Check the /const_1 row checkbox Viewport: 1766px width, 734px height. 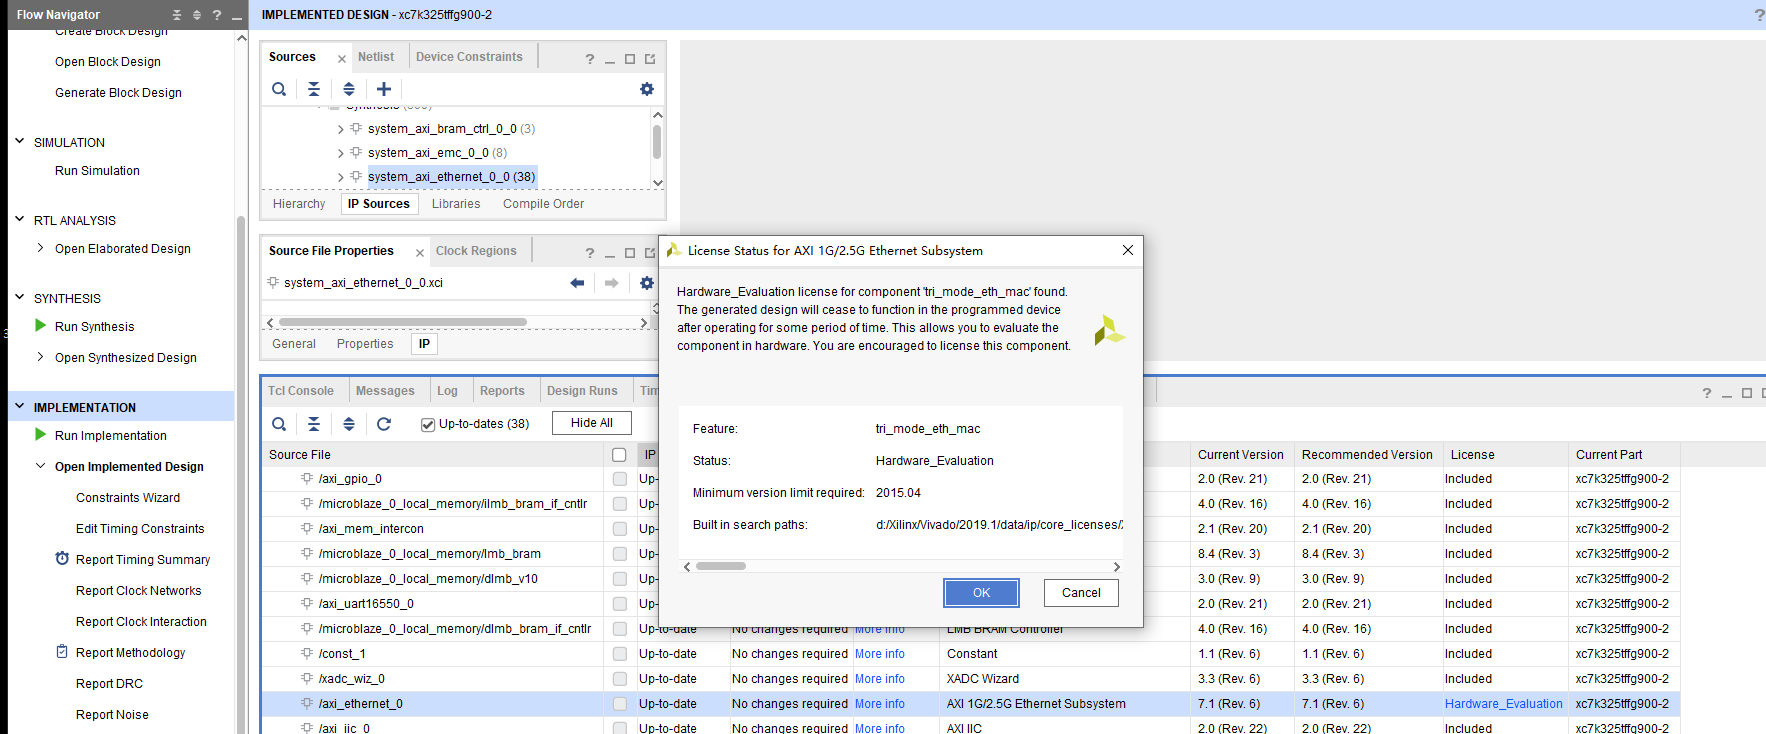coord(620,654)
